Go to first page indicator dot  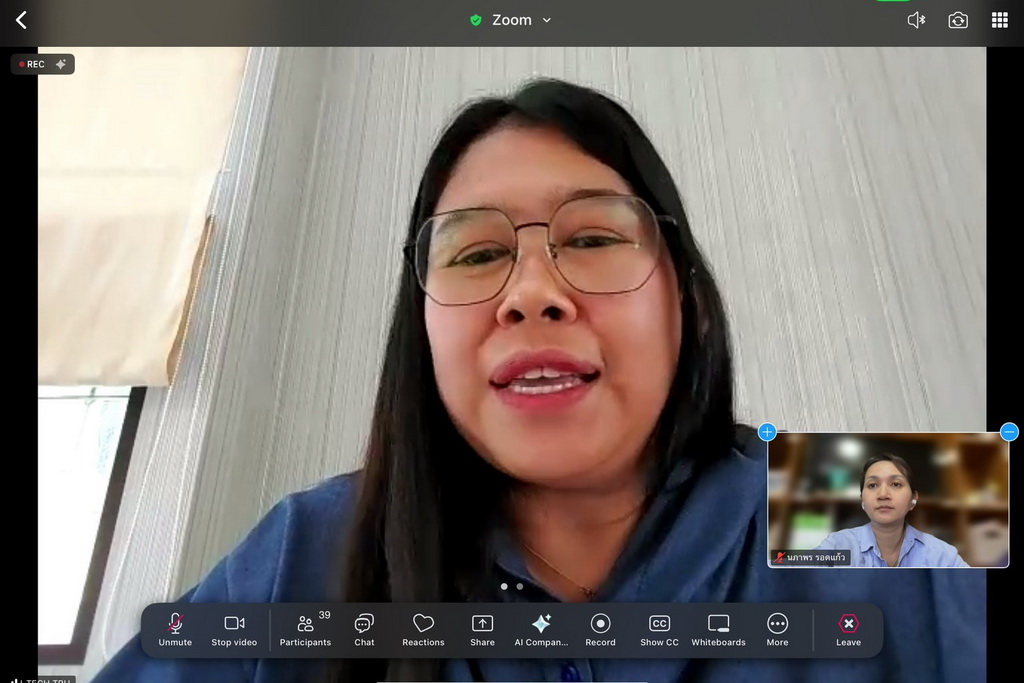504,586
